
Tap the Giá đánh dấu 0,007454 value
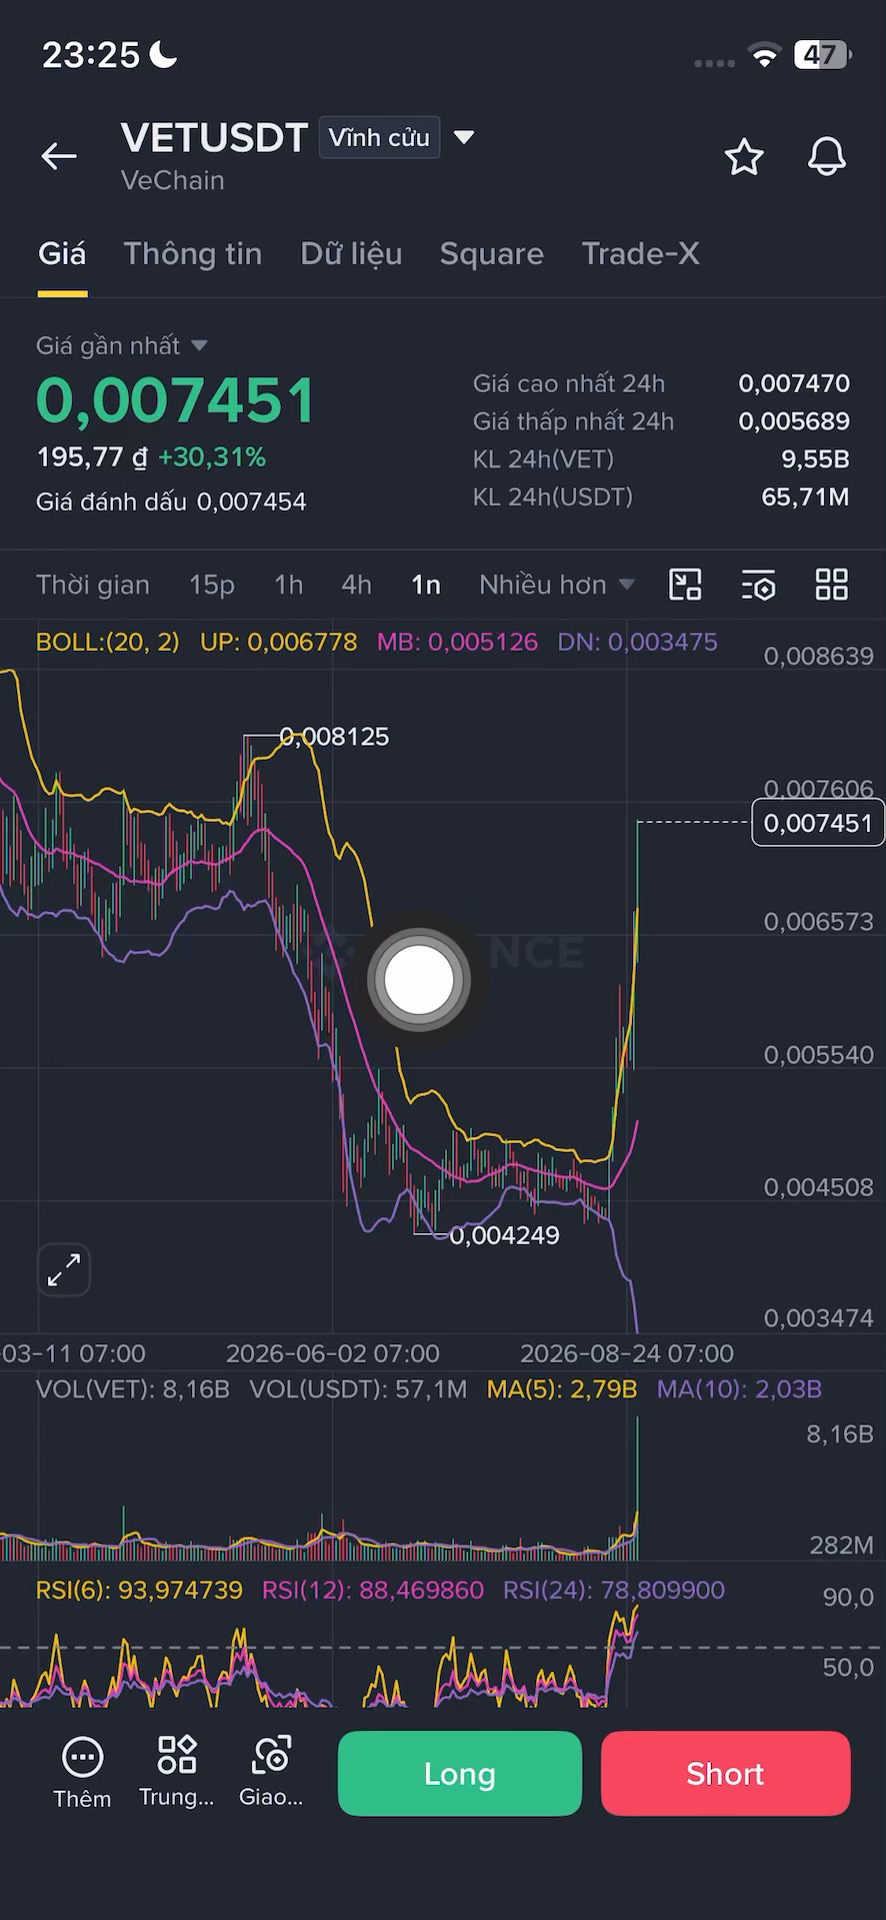[251, 502]
